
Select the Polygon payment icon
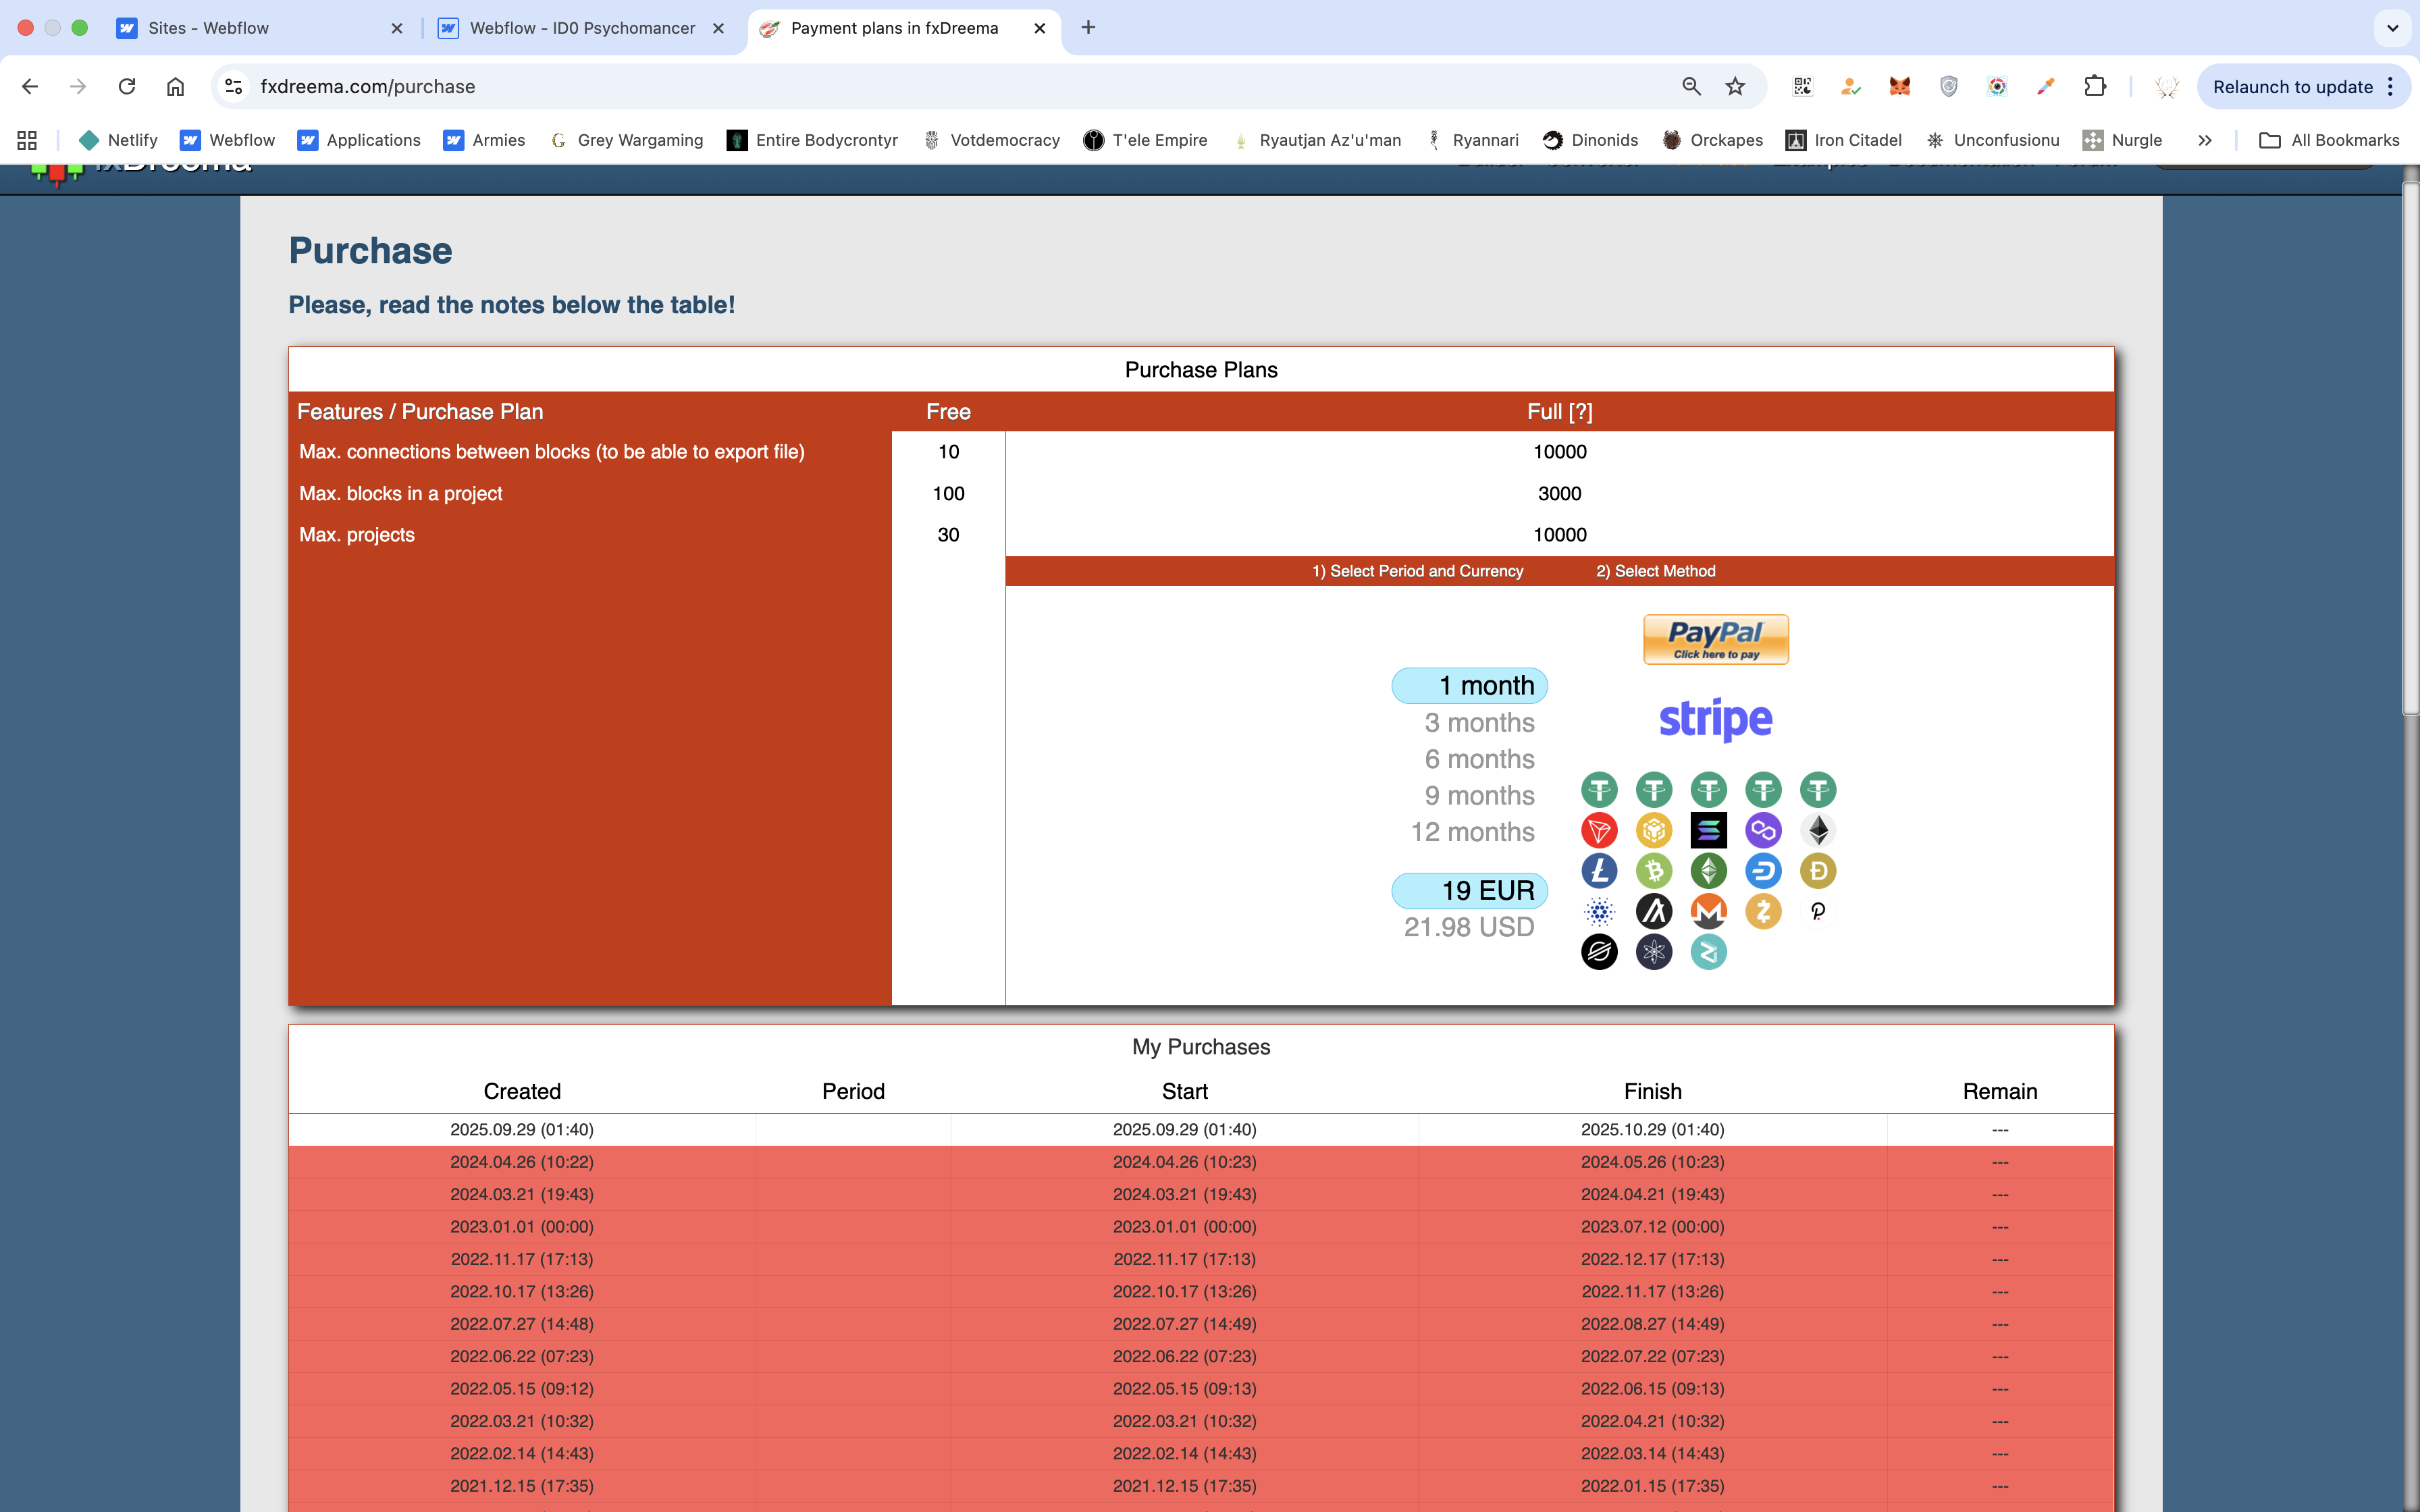1763,830
